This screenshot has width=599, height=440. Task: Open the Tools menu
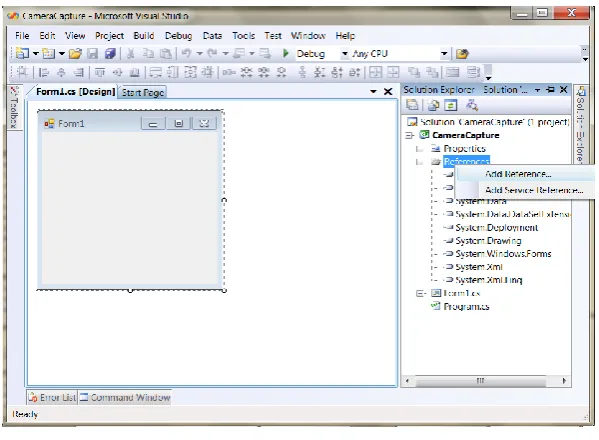(243, 36)
